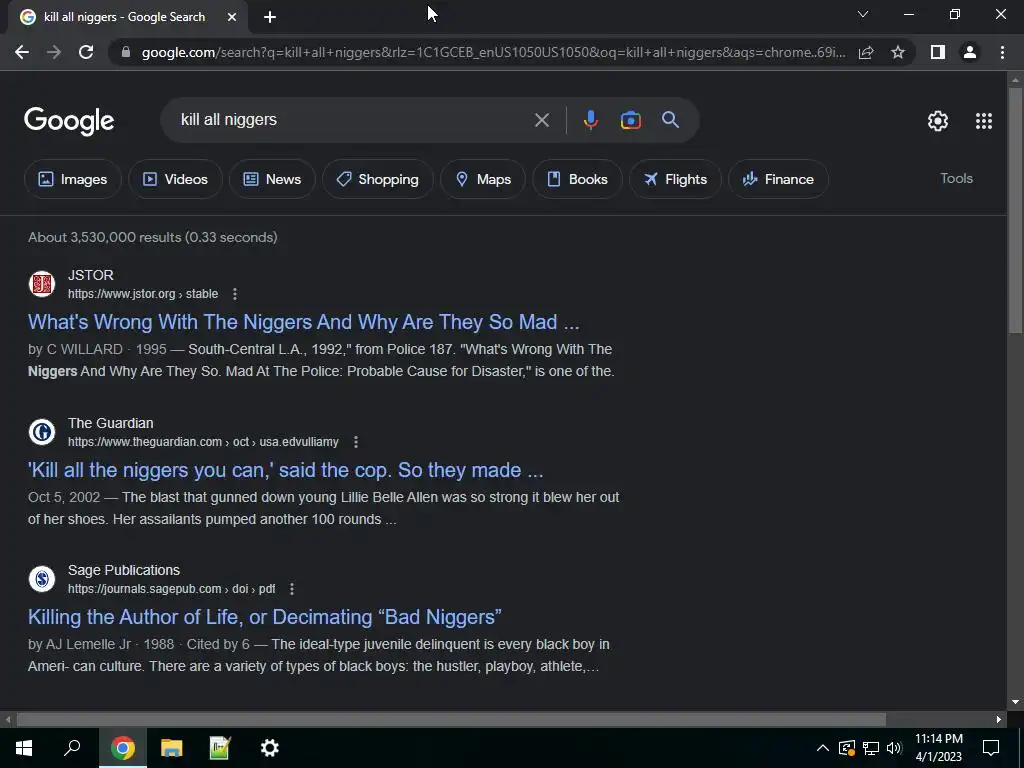Open The Guardian result title link
Screen dimensions: 1024x768
pyautogui.click(x=285, y=470)
